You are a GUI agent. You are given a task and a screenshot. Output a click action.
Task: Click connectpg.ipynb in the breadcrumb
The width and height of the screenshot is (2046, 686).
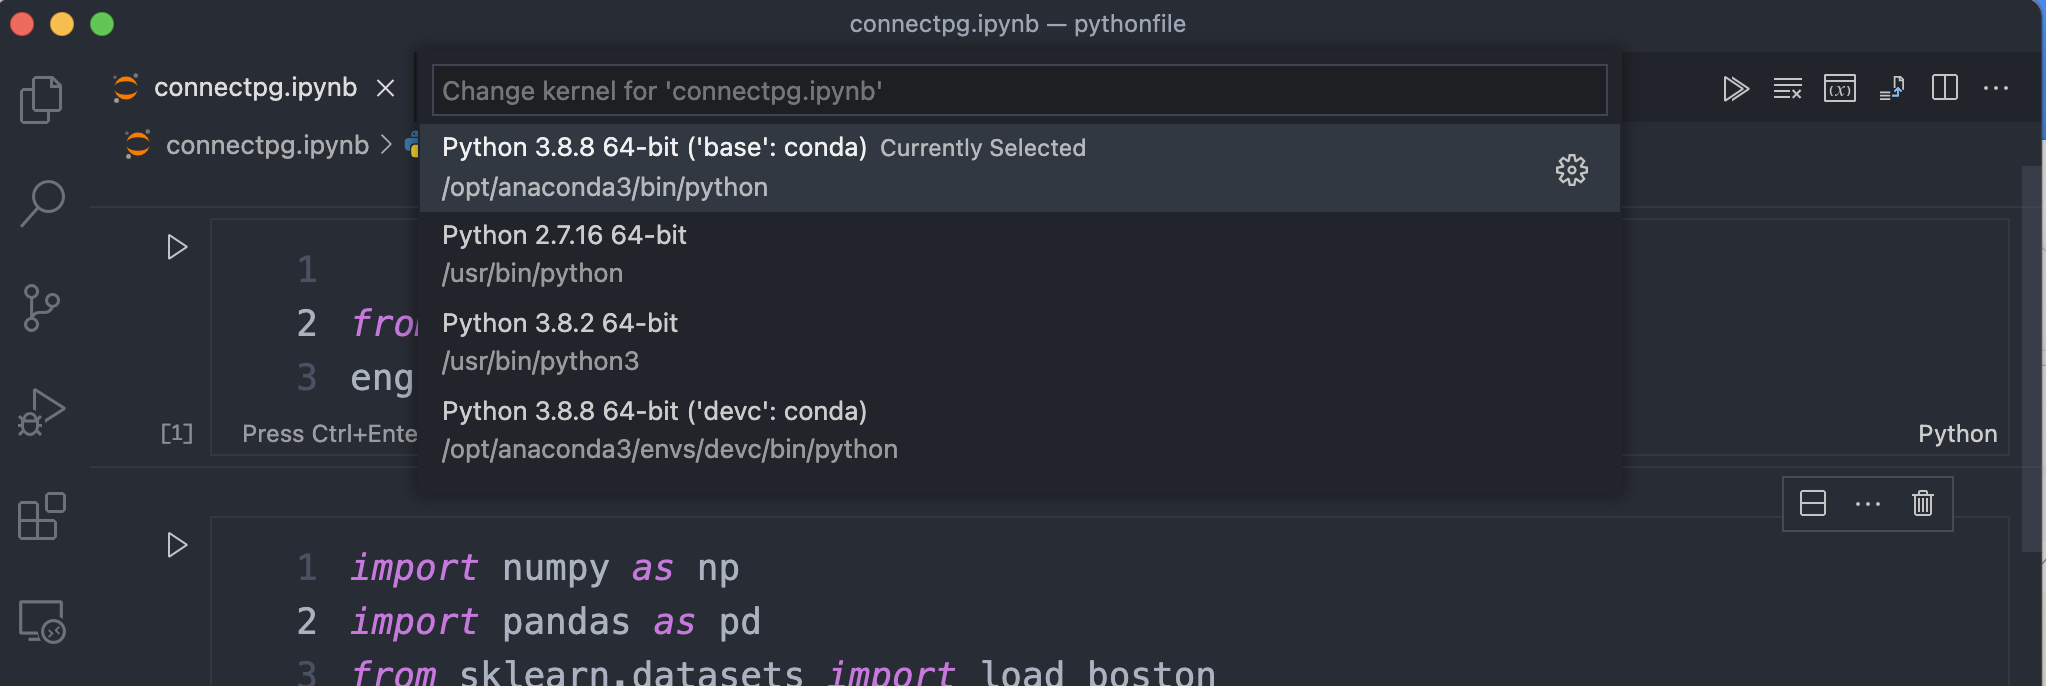click(267, 145)
